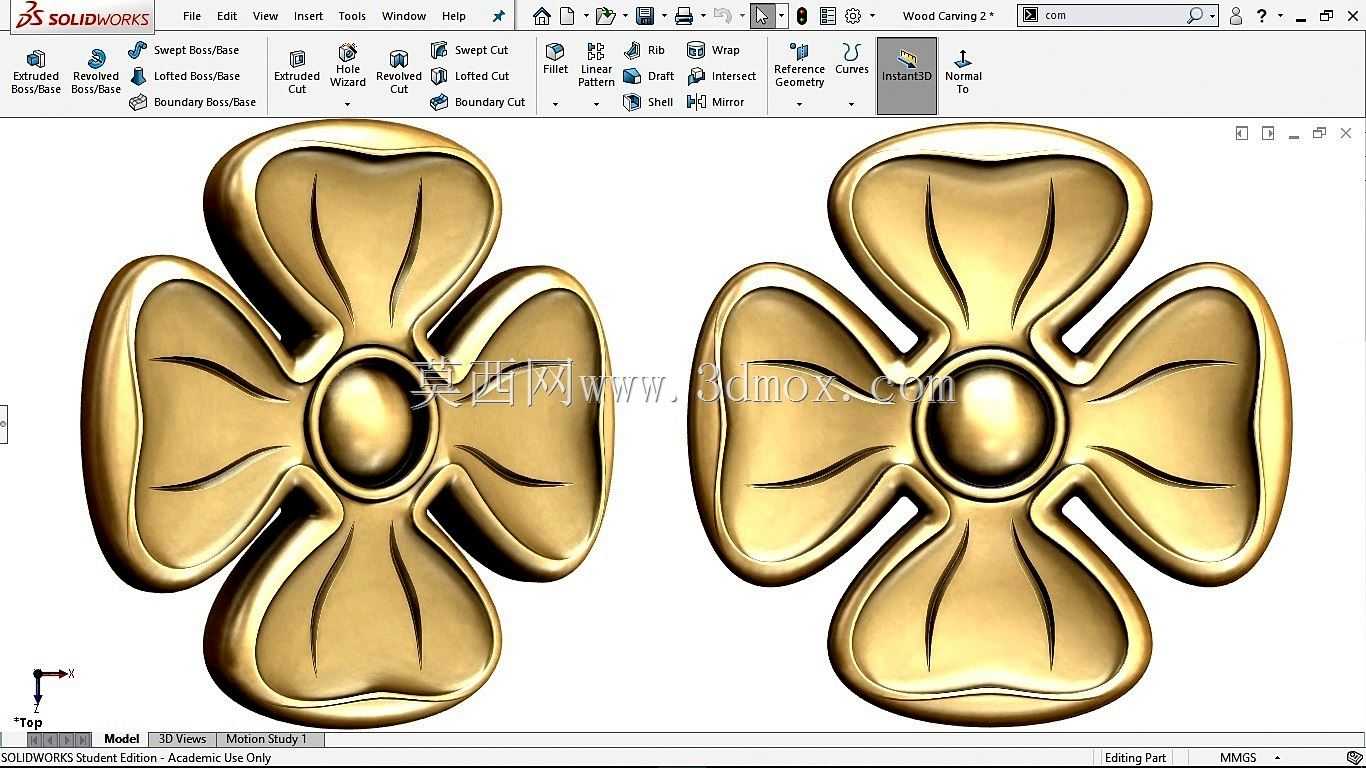Pin the menu bar with pushpin
The width and height of the screenshot is (1366, 768).
pyautogui.click(x=499, y=16)
